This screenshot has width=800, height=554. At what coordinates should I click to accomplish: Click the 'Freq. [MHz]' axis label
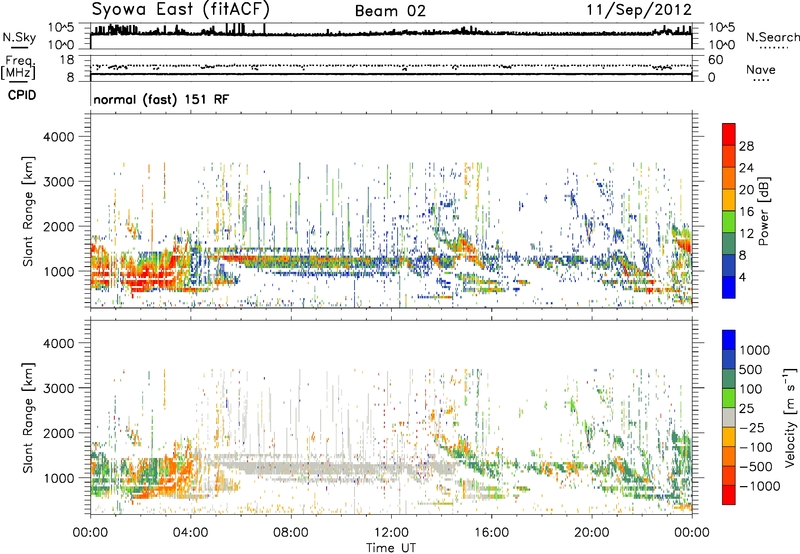(x=18, y=67)
